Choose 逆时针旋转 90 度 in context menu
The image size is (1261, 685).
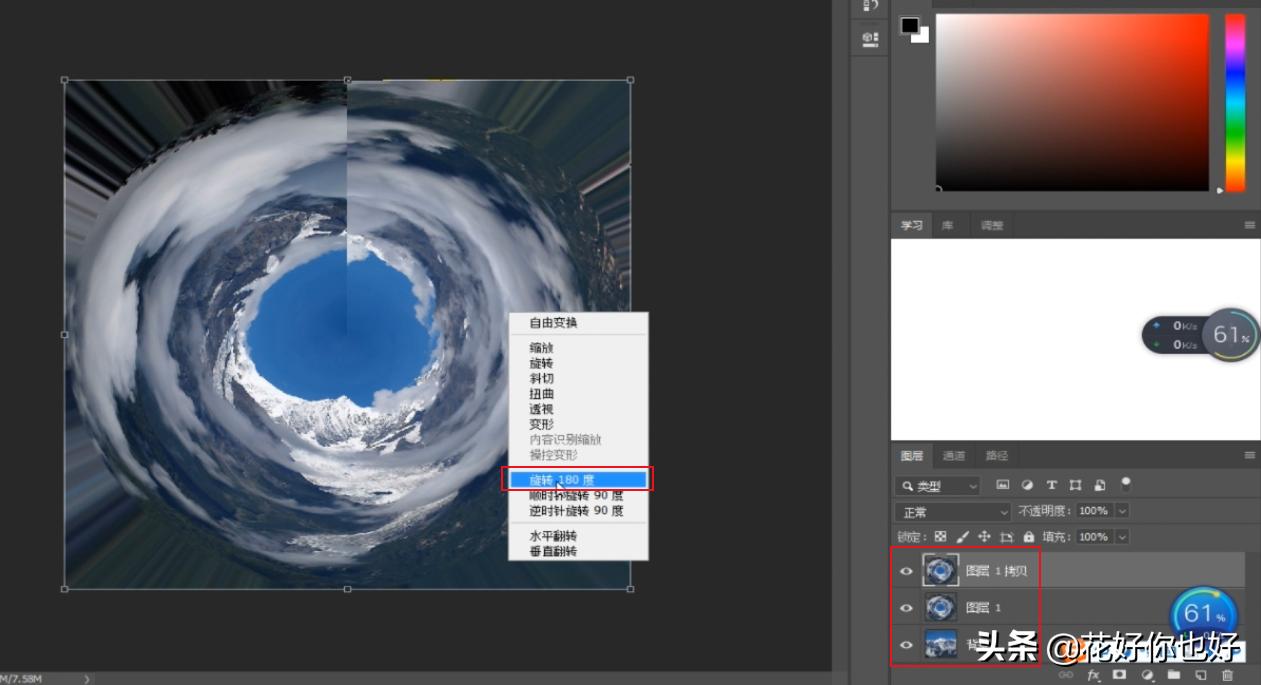click(578, 510)
